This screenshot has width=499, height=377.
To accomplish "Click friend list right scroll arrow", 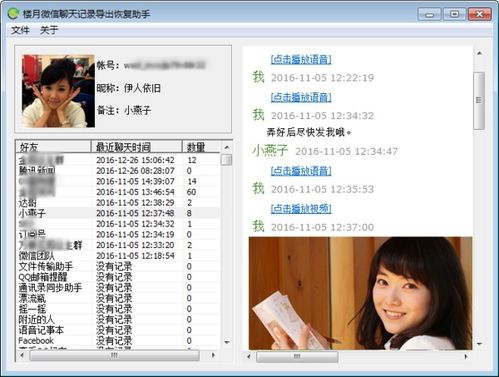I will pyautogui.click(x=213, y=355).
